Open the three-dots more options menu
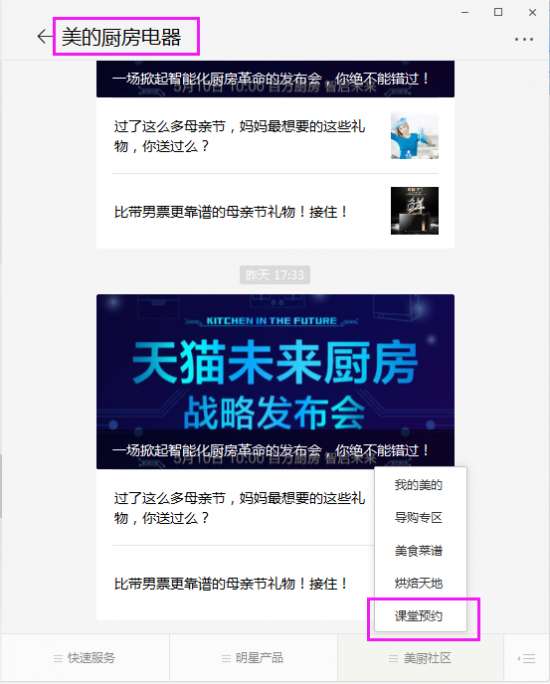 click(x=523, y=39)
